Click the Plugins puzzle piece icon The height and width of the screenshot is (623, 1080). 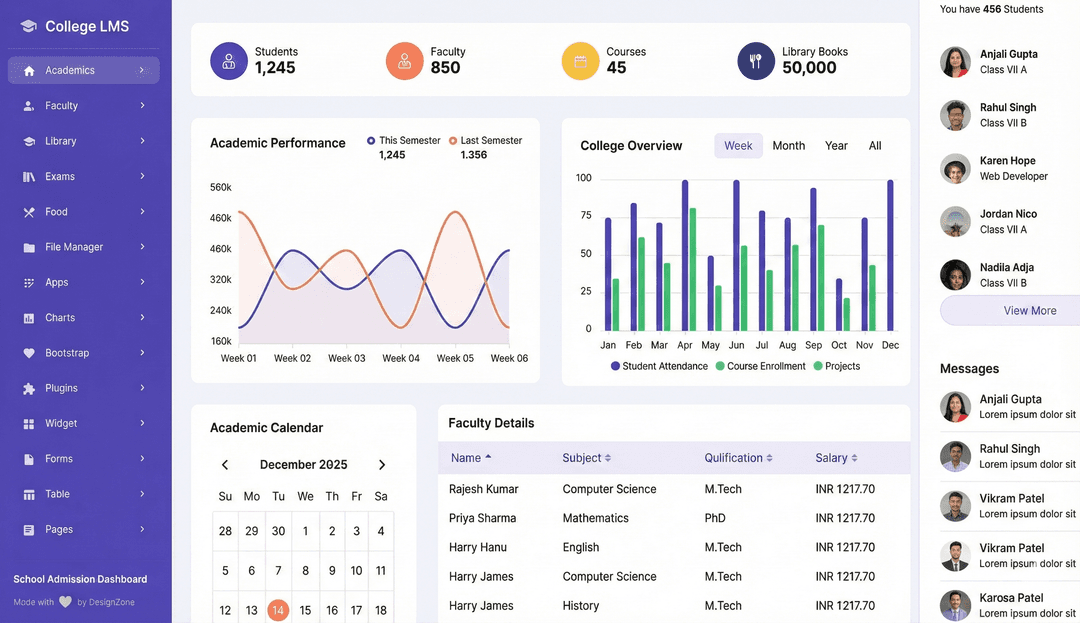[x=29, y=388]
